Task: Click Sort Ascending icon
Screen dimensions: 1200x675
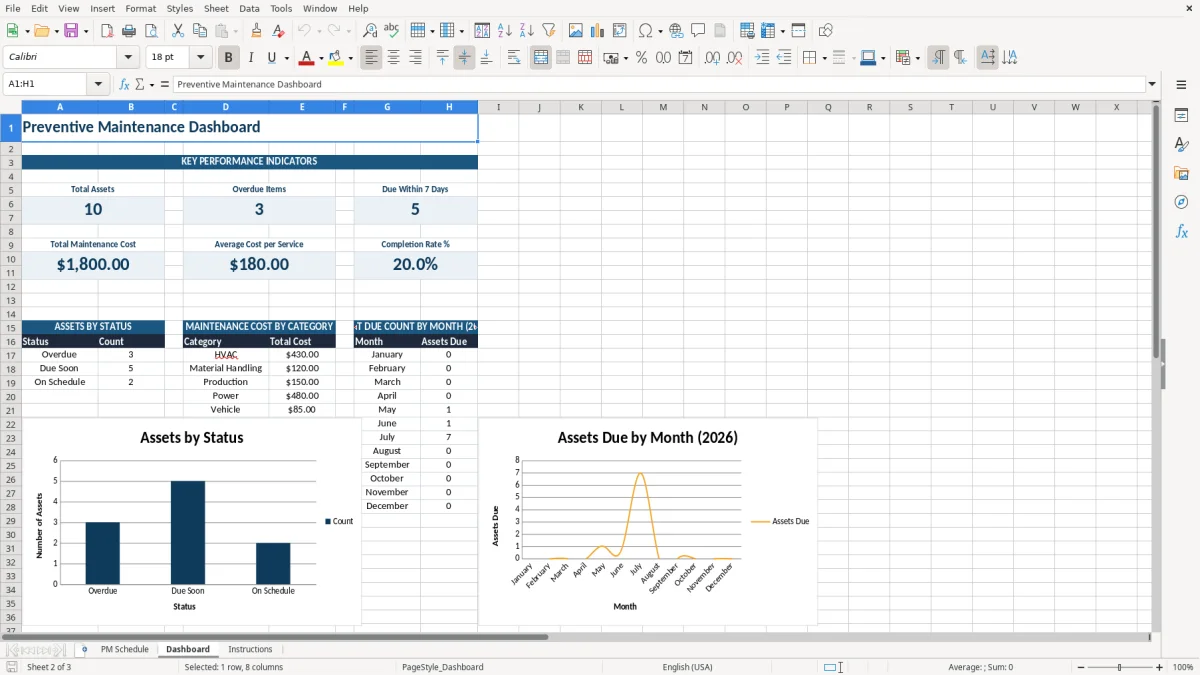Action: (x=505, y=31)
